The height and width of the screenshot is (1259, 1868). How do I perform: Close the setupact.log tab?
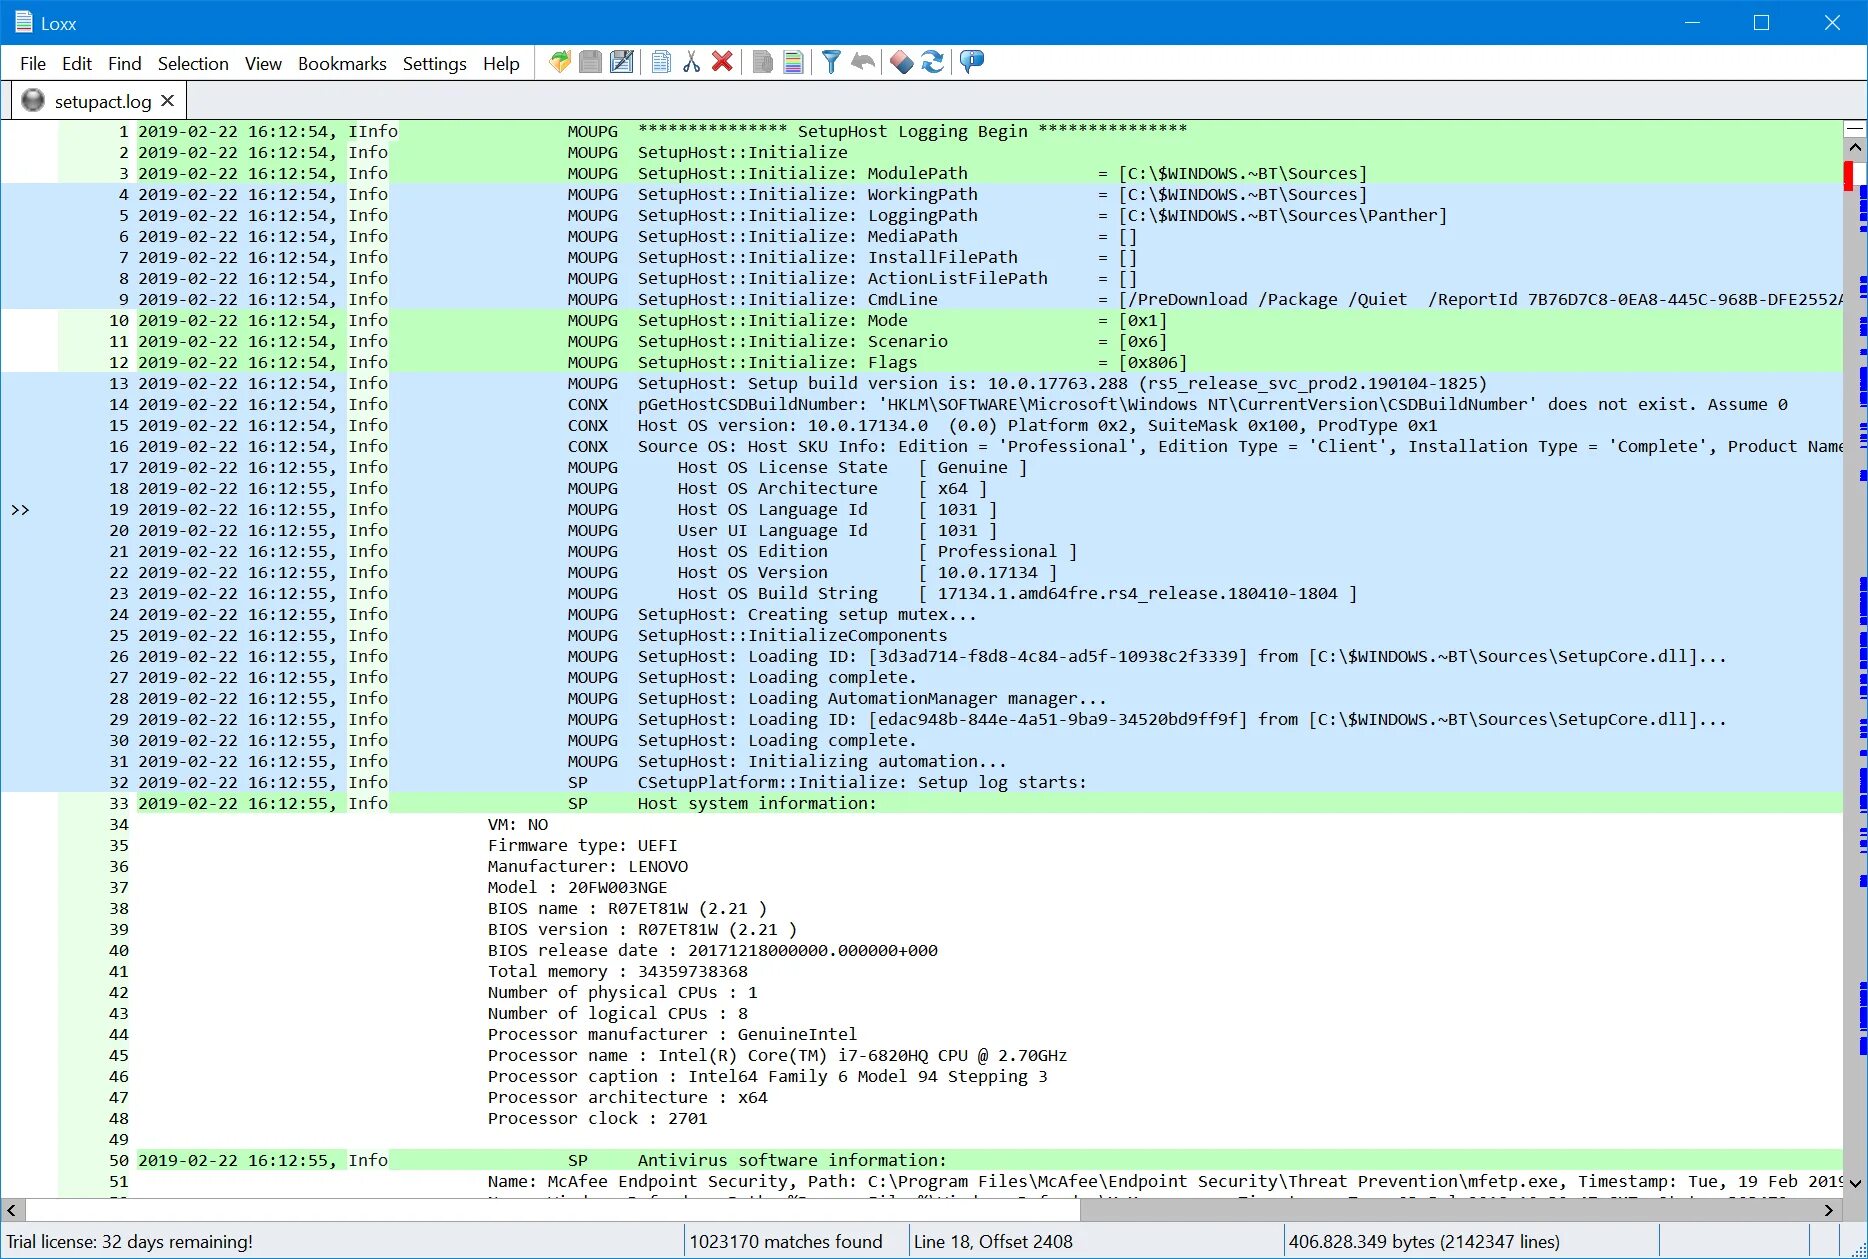click(168, 100)
